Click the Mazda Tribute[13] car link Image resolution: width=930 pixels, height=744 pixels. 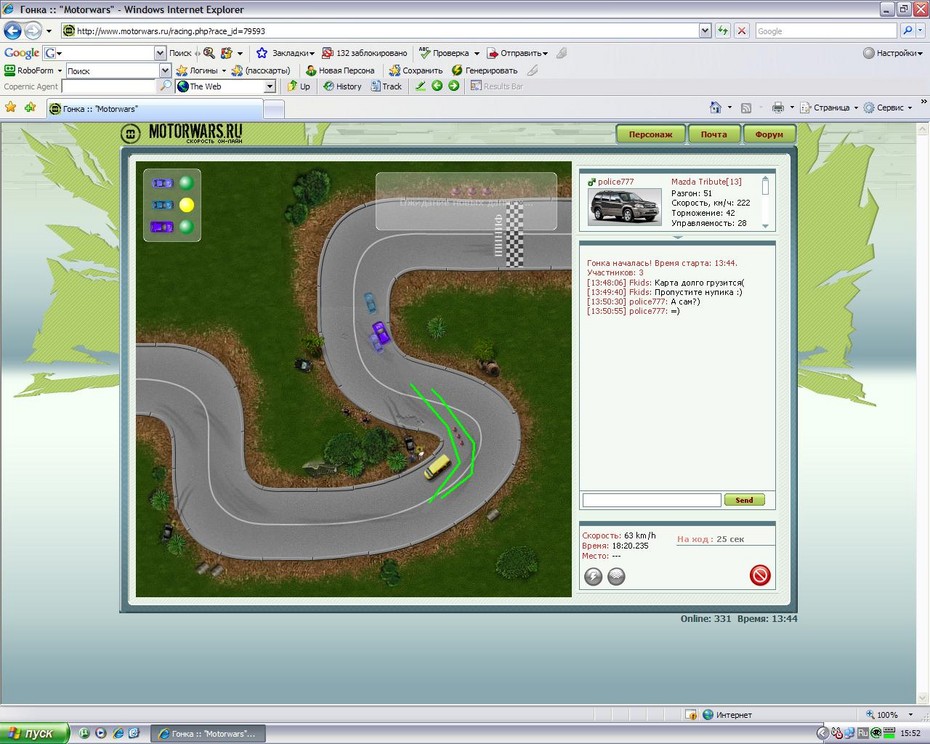pyautogui.click(x=706, y=182)
